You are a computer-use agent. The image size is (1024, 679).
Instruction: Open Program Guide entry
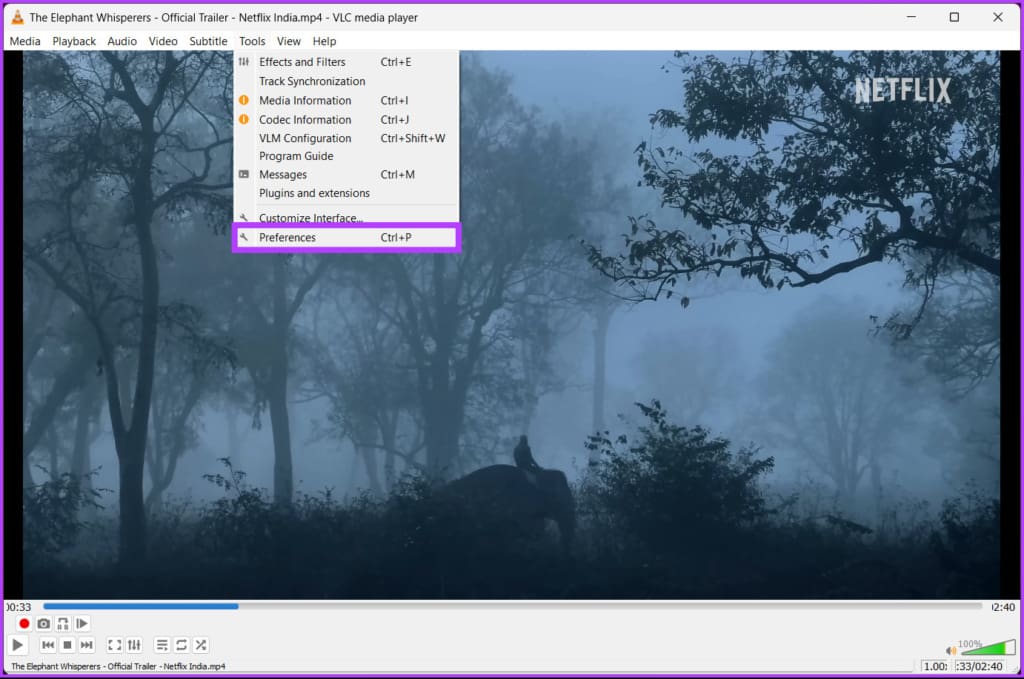click(346, 156)
